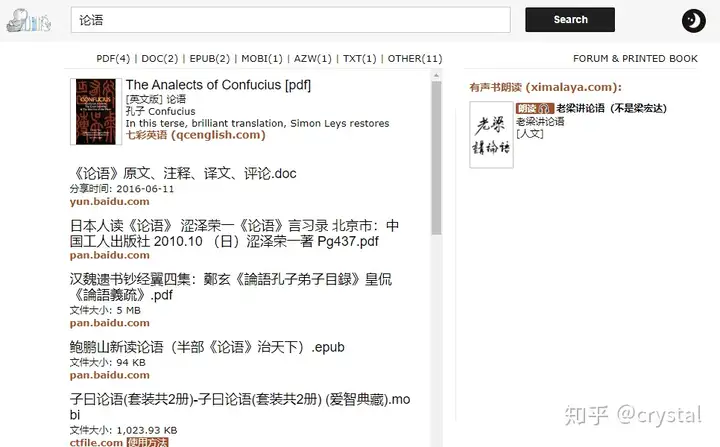Open 日本人读《论语》 涩泽荣一 pdf result
Viewport: 720px width, 447px height.
point(234,233)
